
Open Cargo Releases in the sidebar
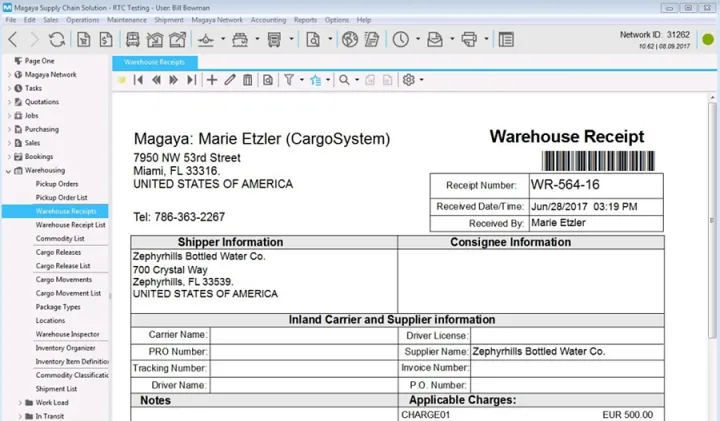(58, 252)
